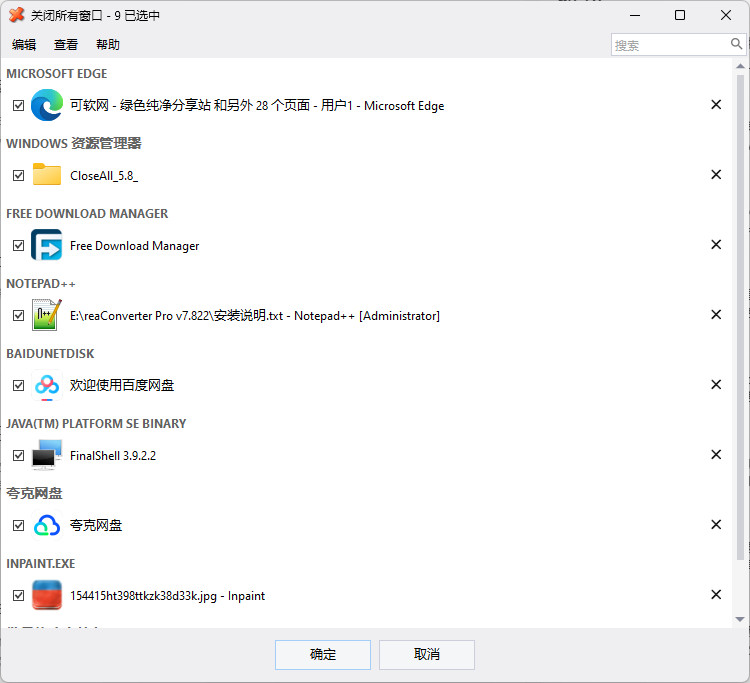The image size is (750, 683).
Task: Select the 安装说明.txt Notepad++ row text
Action: pyautogui.click(x=255, y=316)
